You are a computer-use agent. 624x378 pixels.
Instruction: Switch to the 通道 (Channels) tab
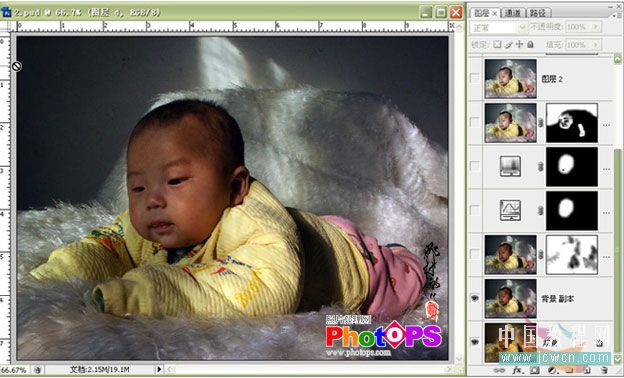coord(513,13)
